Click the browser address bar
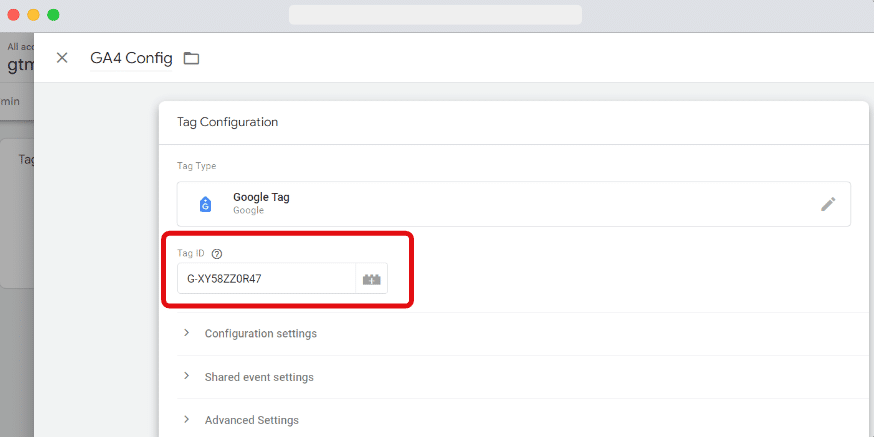Image resolution: width=874 pixels, height=437 pixels. pos(435,15)
